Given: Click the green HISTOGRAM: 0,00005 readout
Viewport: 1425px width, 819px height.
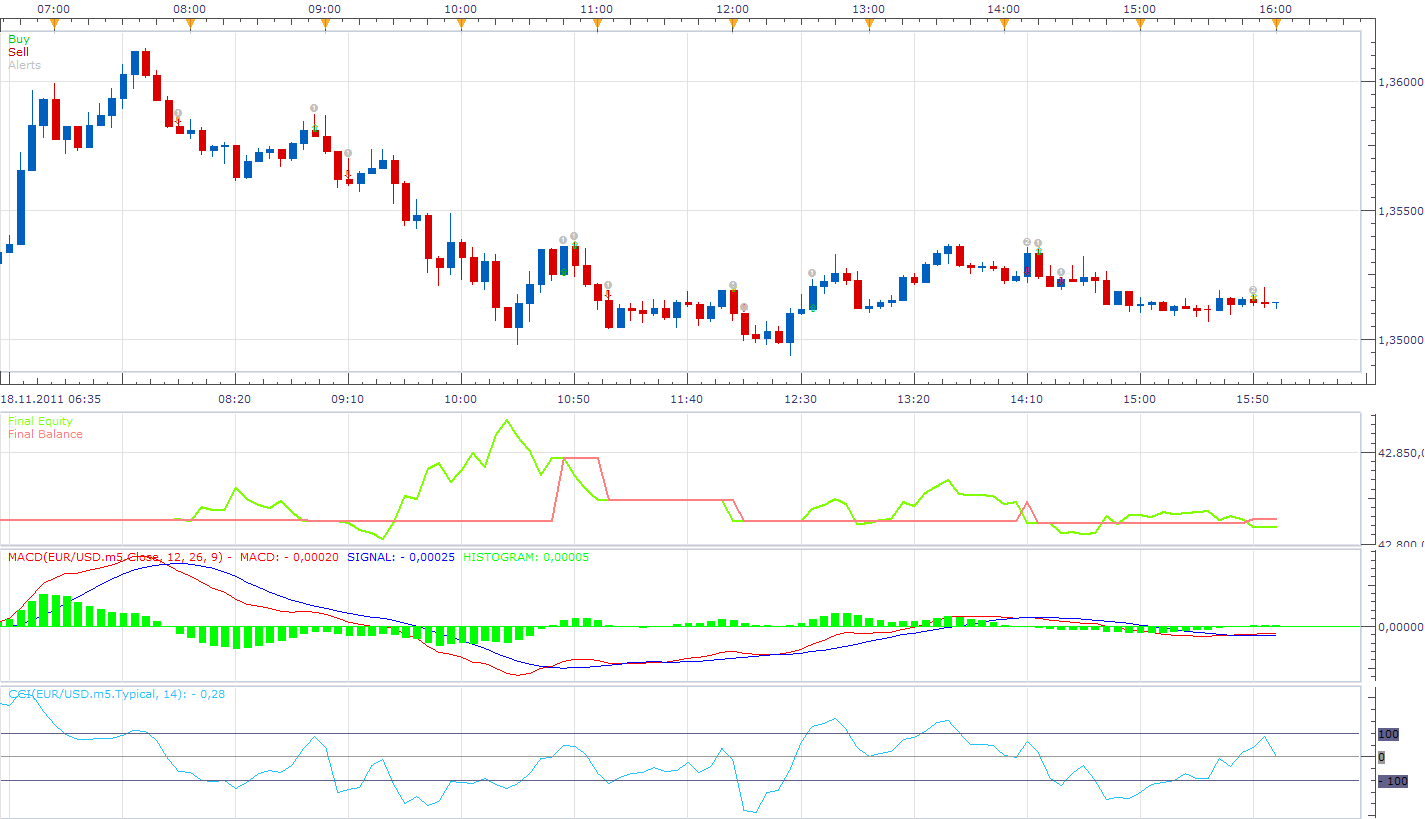Looking at the screenshot, I should click(x=524, y=557).
